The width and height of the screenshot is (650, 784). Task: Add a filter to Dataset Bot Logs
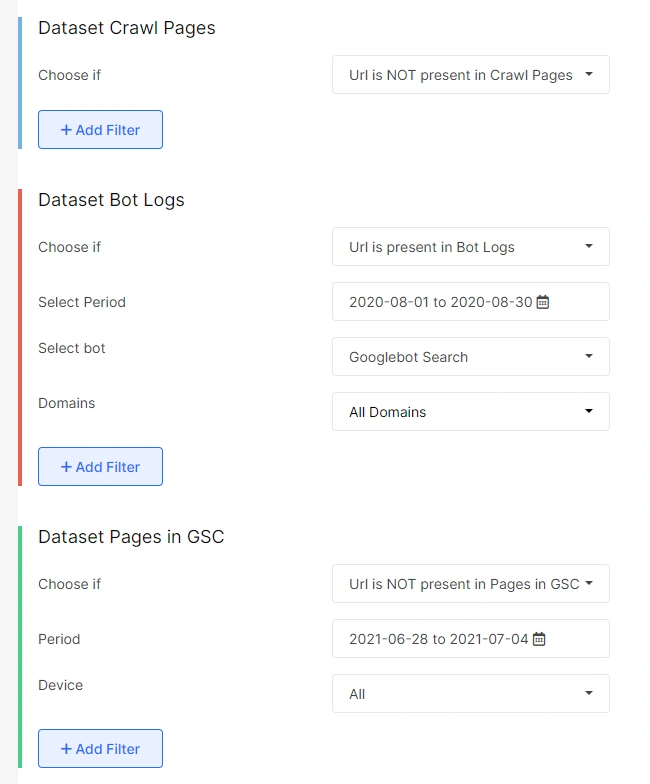(x=100, y=467)
